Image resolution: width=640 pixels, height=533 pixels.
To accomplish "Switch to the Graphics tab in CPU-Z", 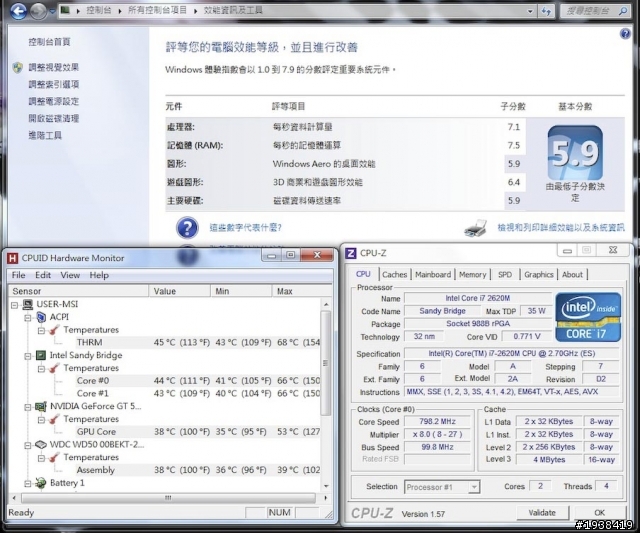I will point(539,275).
